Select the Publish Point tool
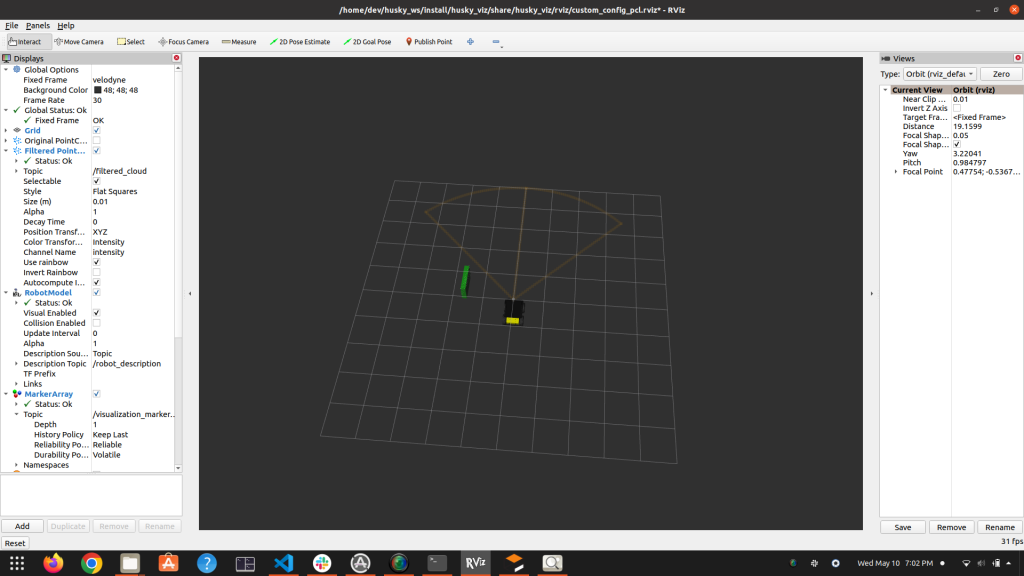Image resolution: width=1024 pixels, height=576 pixels. pyautogui.click(x=428, y=42)
